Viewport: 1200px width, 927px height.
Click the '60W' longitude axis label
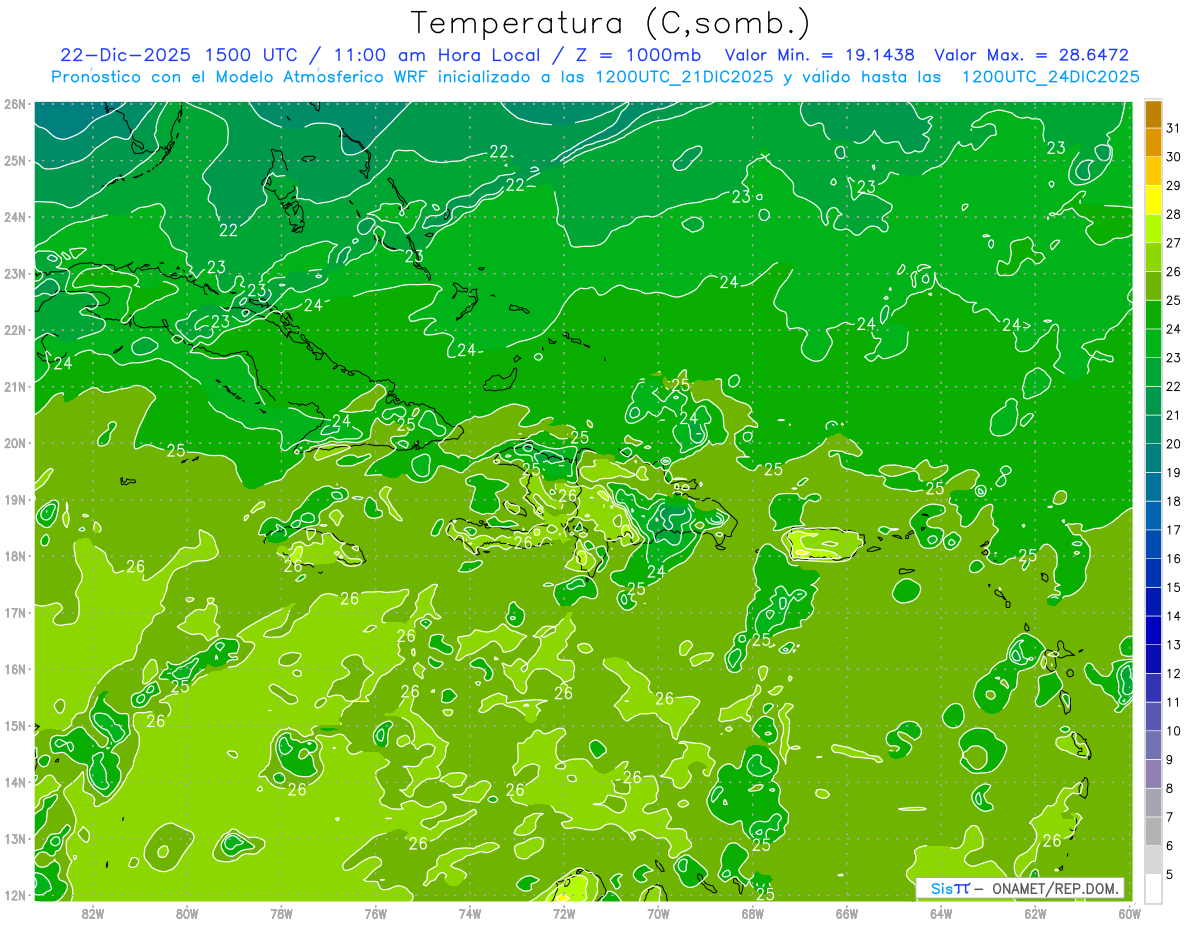1129,913
